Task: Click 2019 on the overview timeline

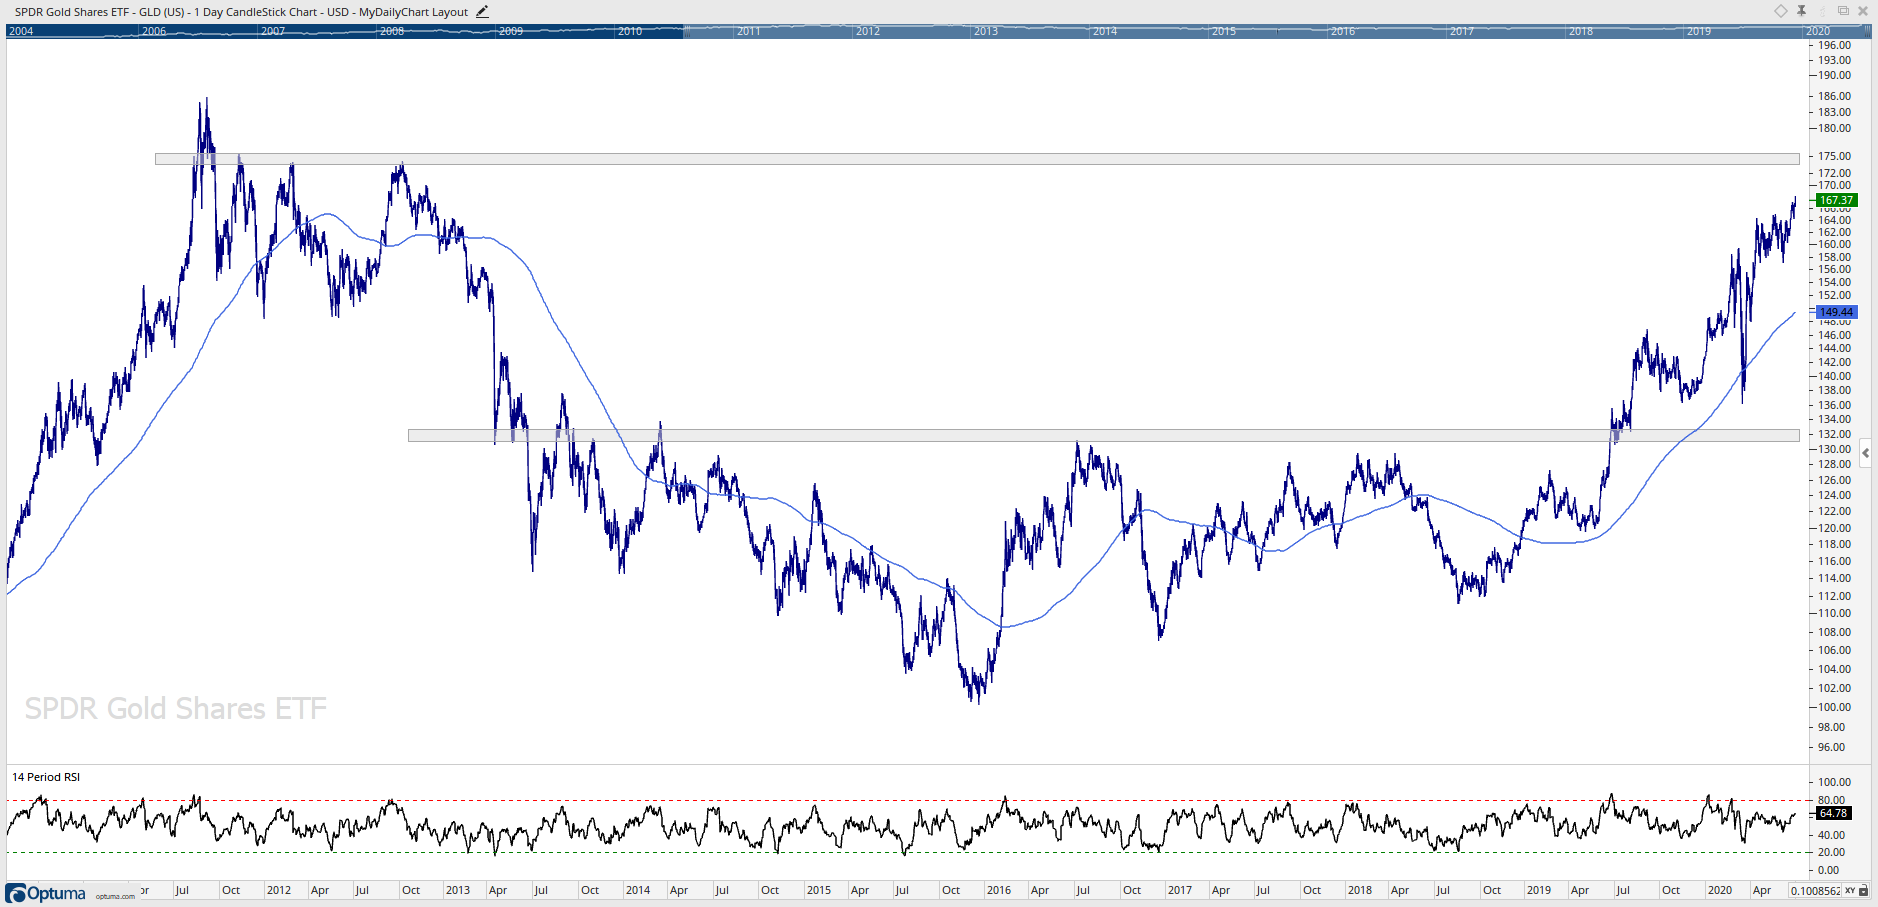Action: [1699, 31]
